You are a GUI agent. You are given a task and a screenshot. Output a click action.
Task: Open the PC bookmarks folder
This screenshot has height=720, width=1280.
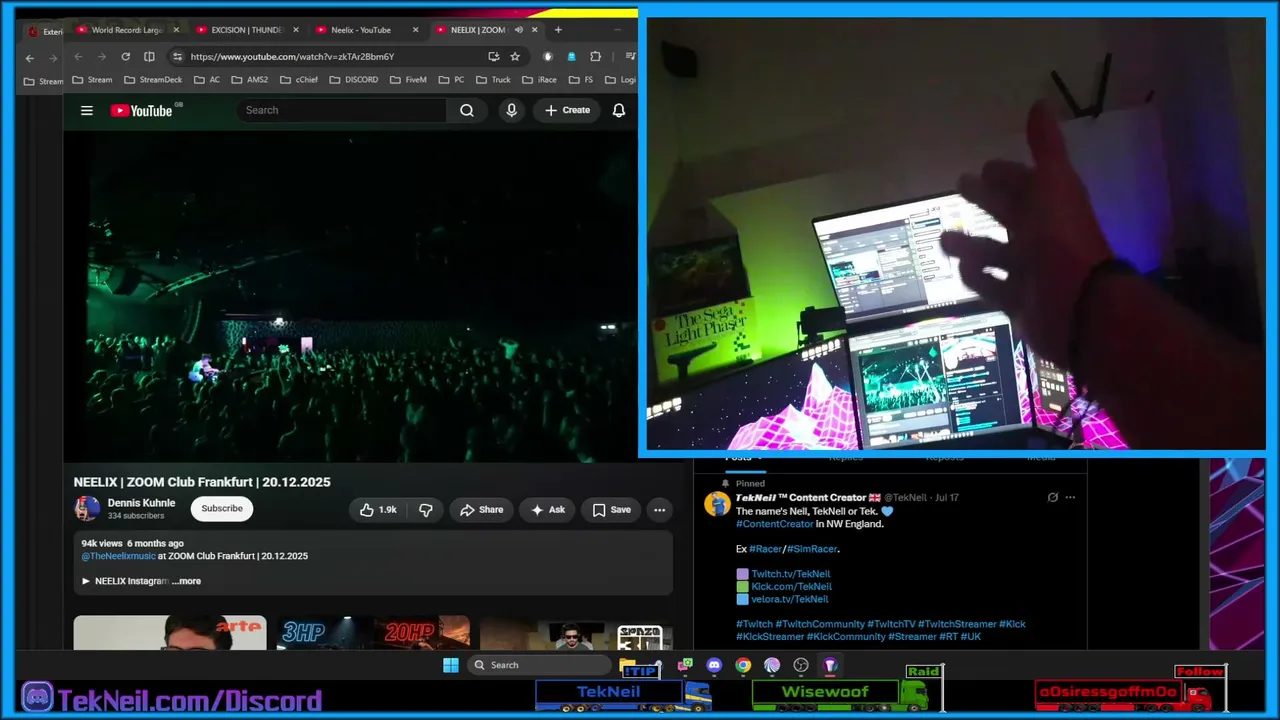(x=452, y=80)
